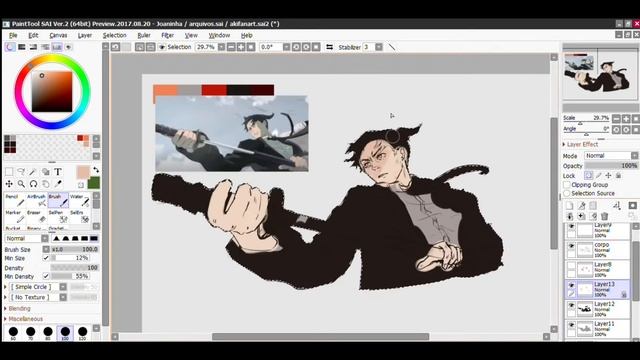The height and width of the screenshot is (360, 640).
Task: Open the Filter menu
Action: [x=167, y=36]
